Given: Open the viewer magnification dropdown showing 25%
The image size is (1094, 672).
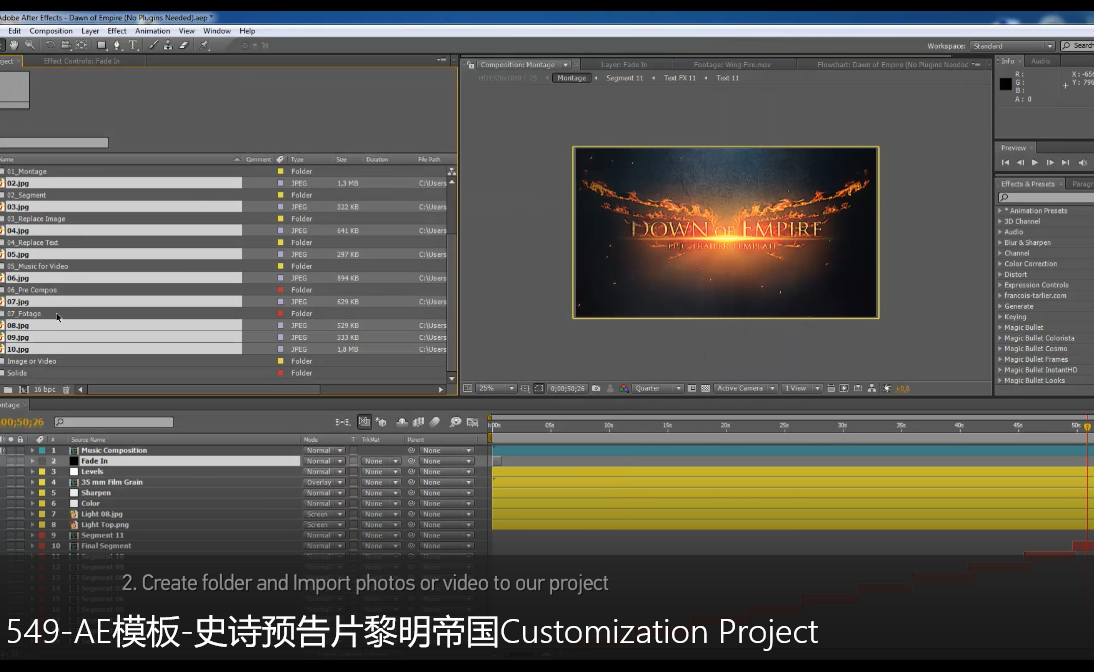Looking at the screenshot, I should point(495,389).
